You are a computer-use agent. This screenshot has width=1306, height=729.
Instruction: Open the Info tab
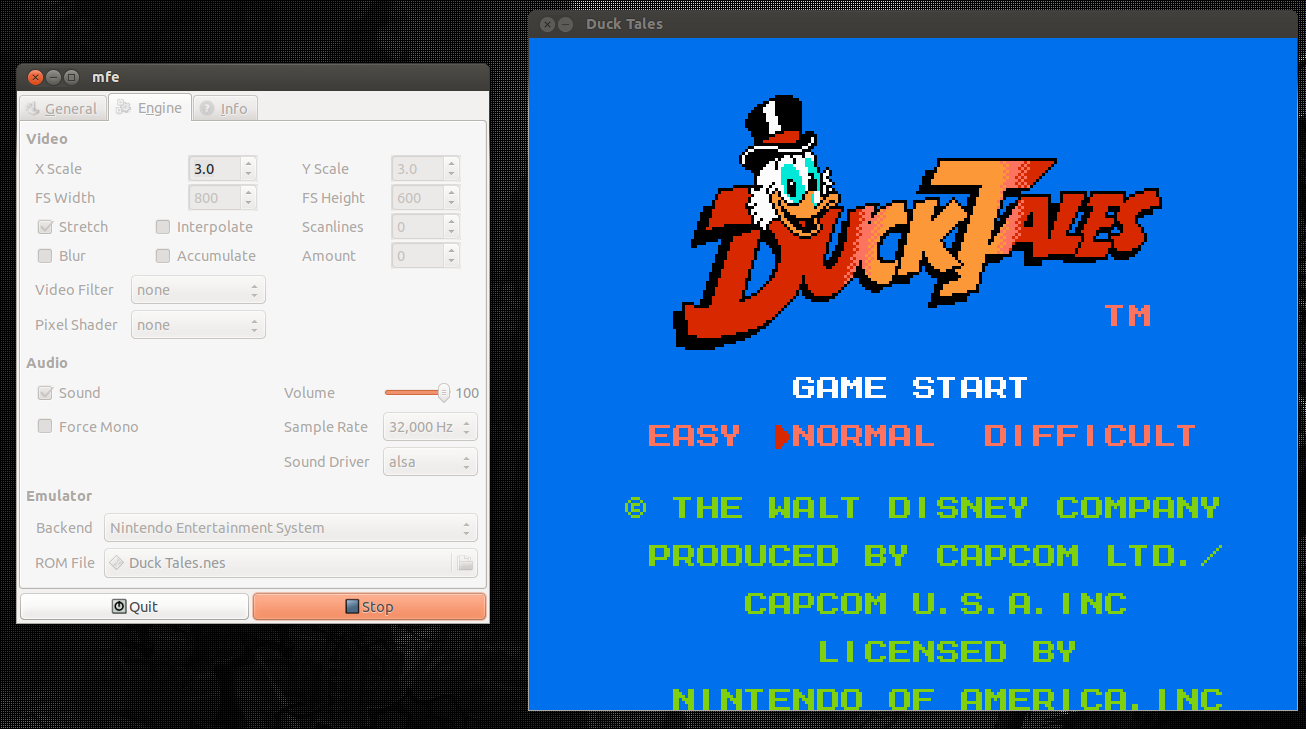tap(224, 108)
